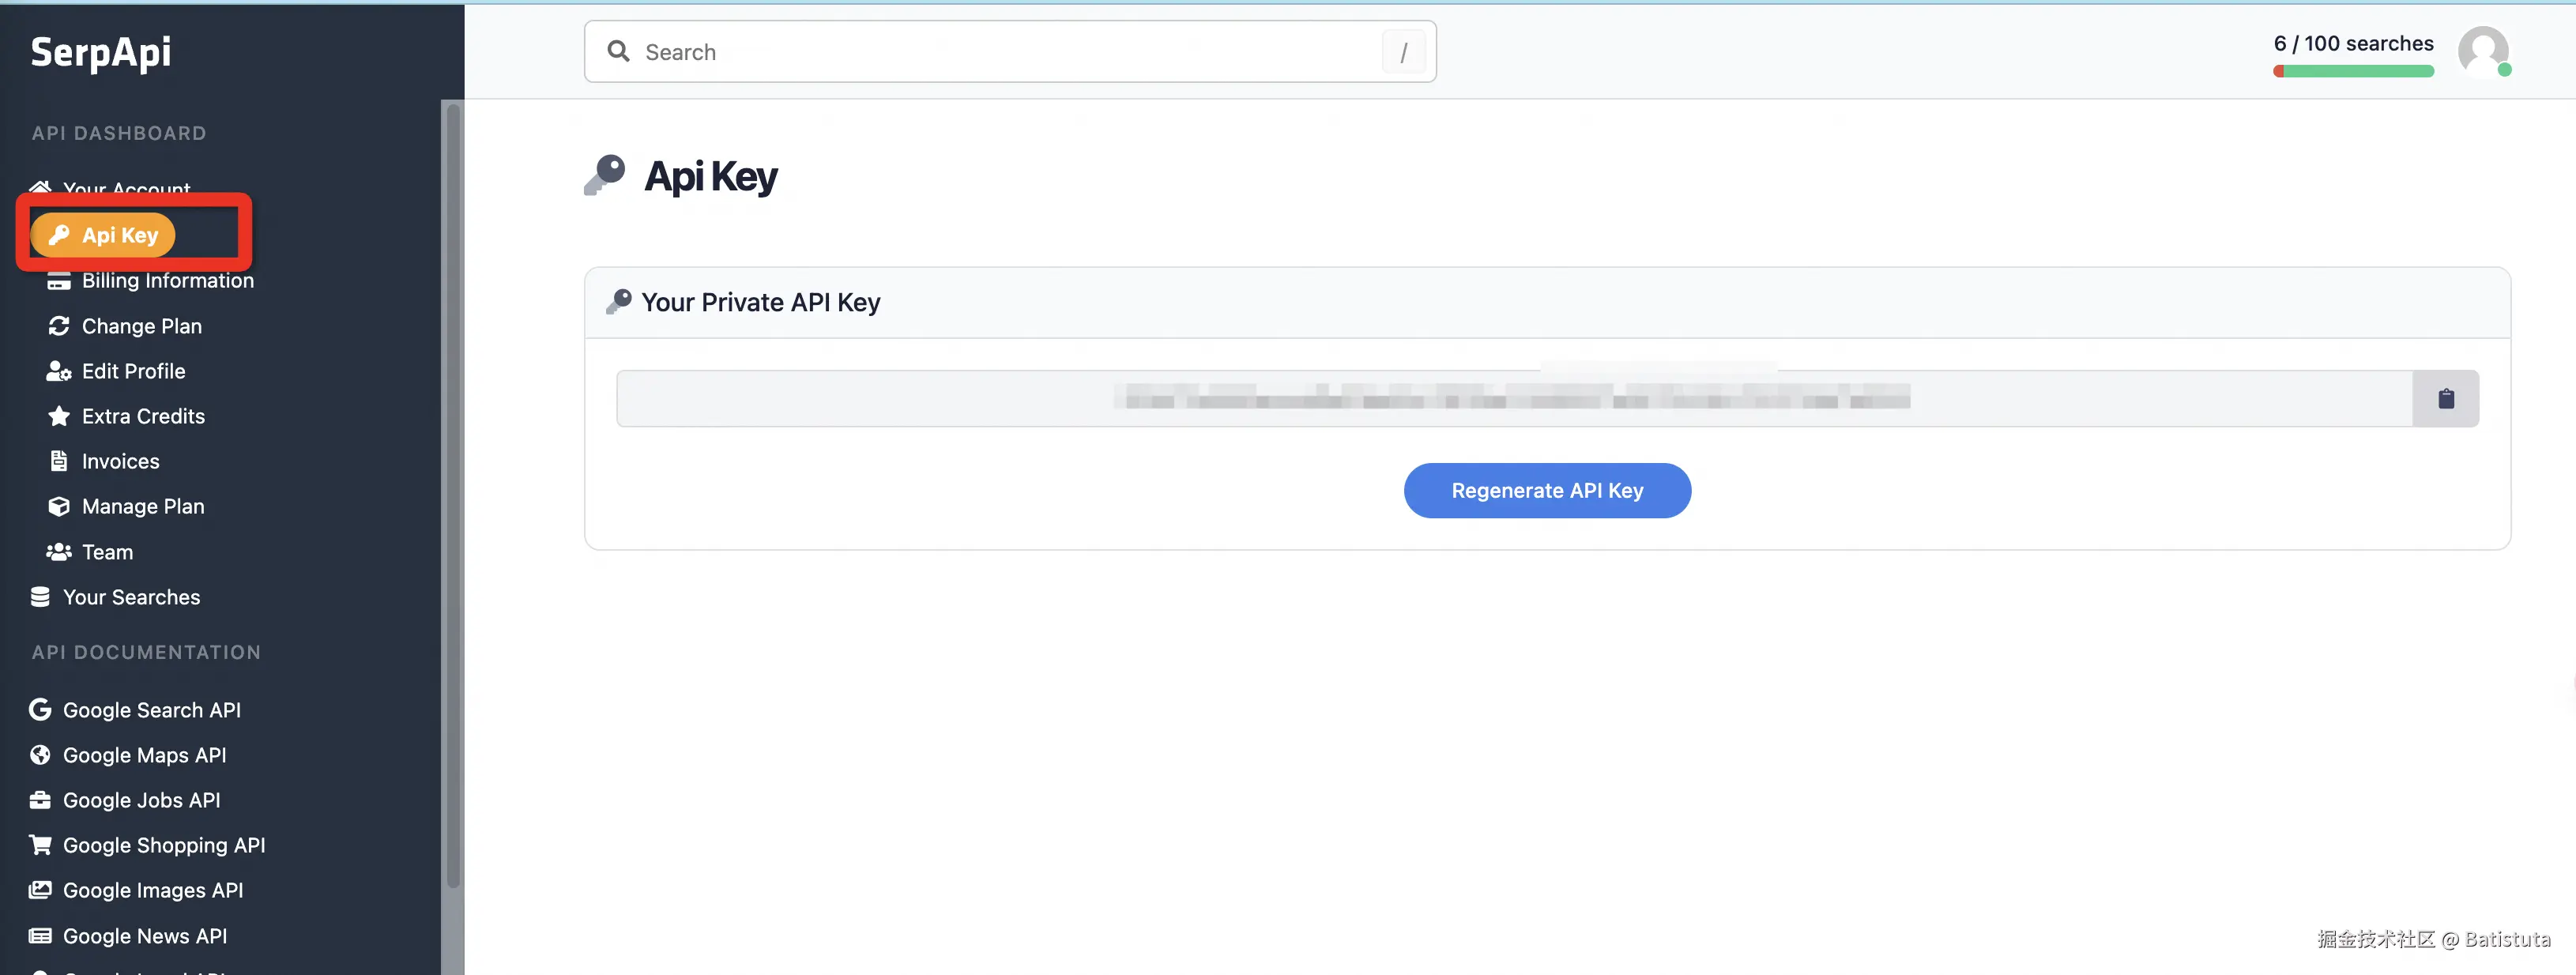Image resolution: width=2576 pixels, height=975 pixels.
Task: Go to Invoices section
Action: tap(120, 461)
